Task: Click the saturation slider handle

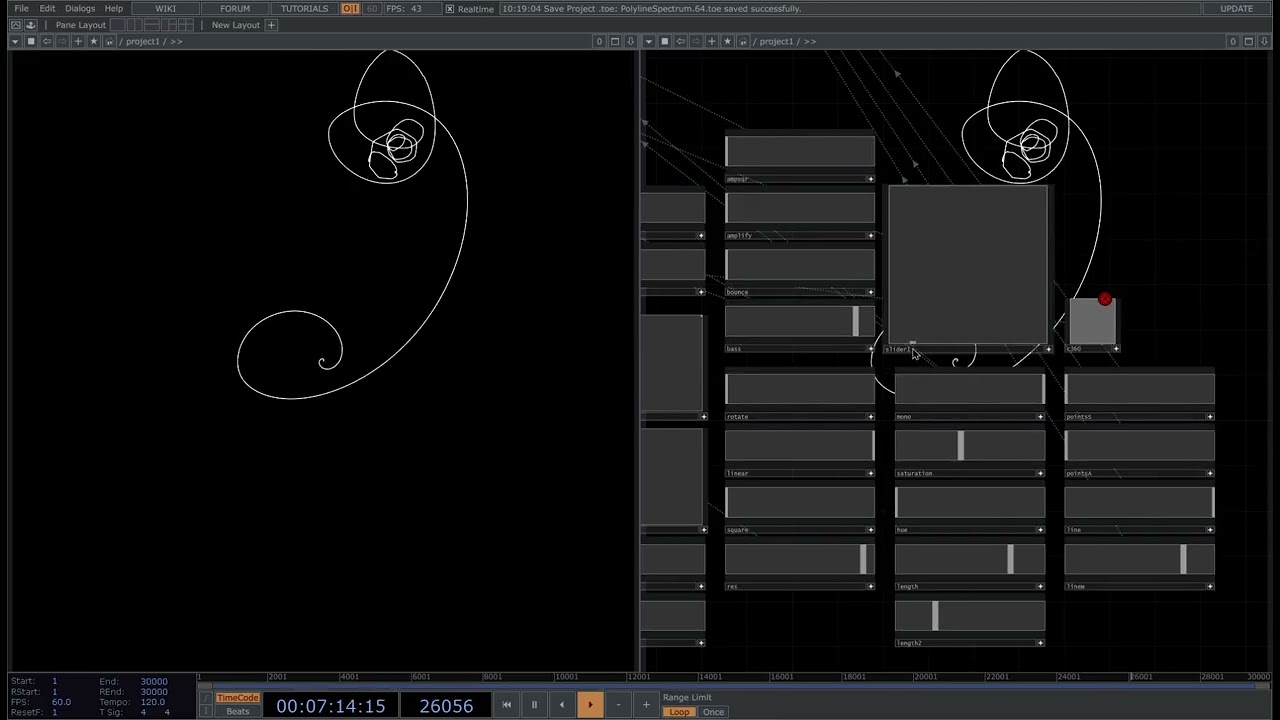Action: click(x=960, y=445)
